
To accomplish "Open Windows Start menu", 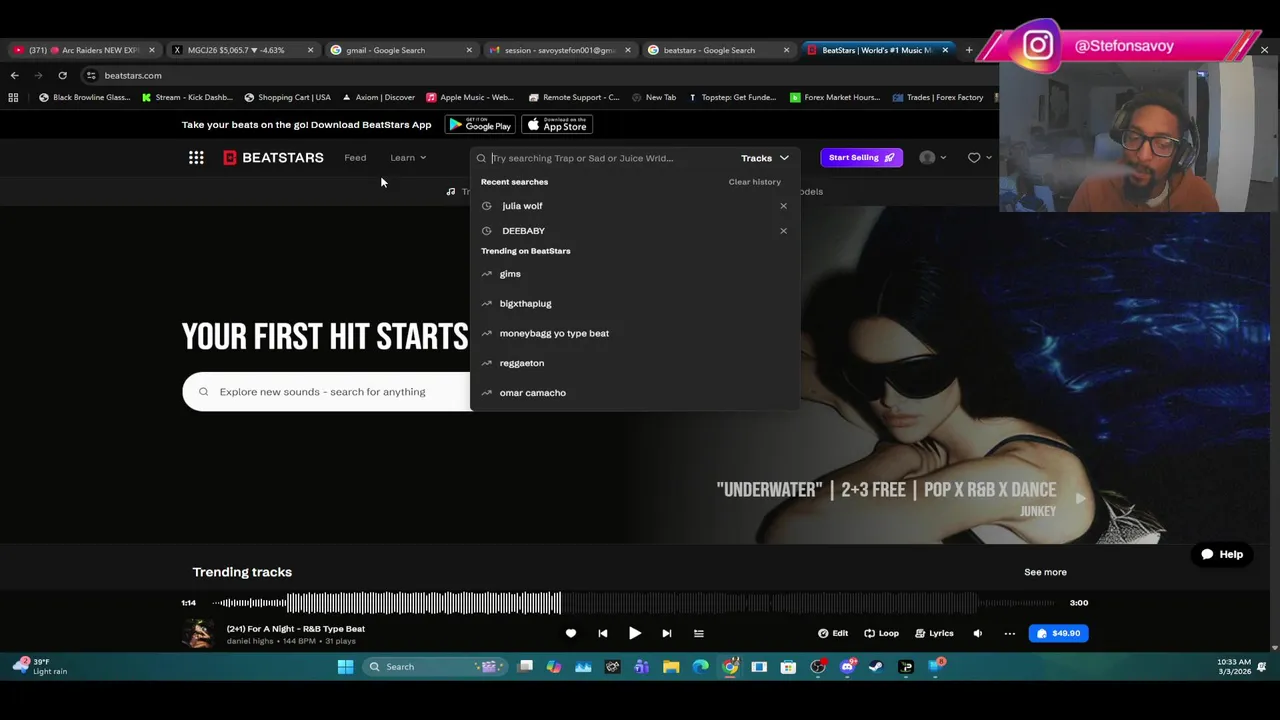I will click(345, 667).
